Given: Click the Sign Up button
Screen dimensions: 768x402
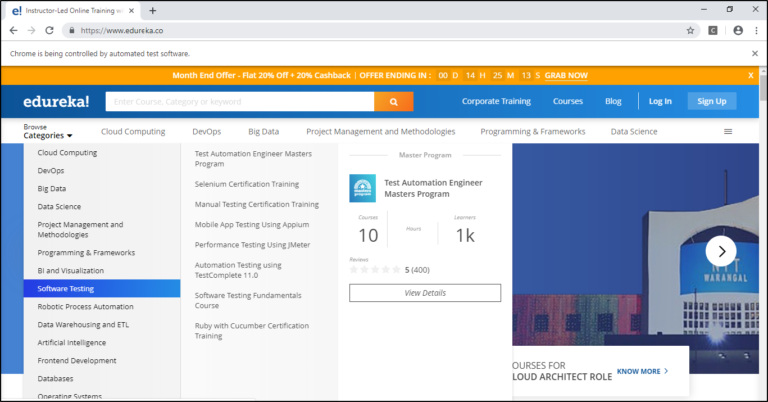Looking at the screenshot, I should point(711,101).
